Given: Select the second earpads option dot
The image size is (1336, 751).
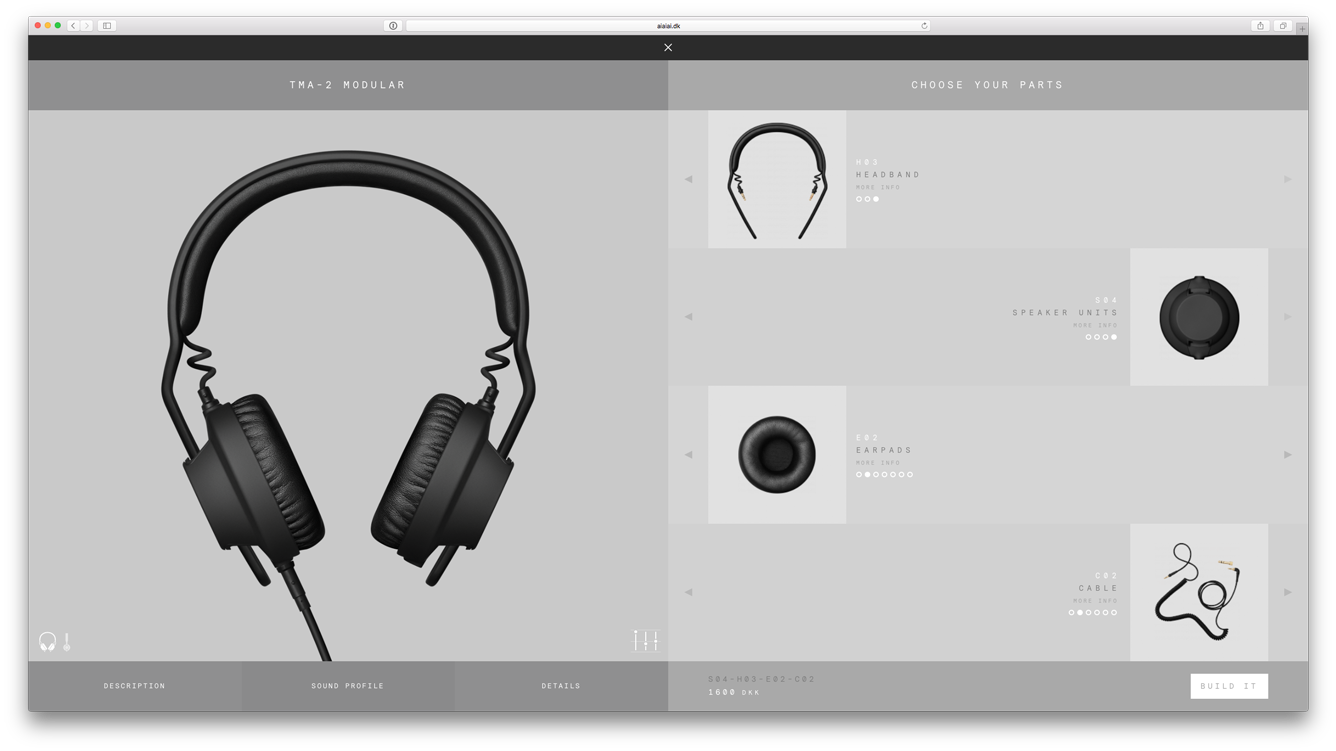Looking at the screenshot, I should click(867, 475).
